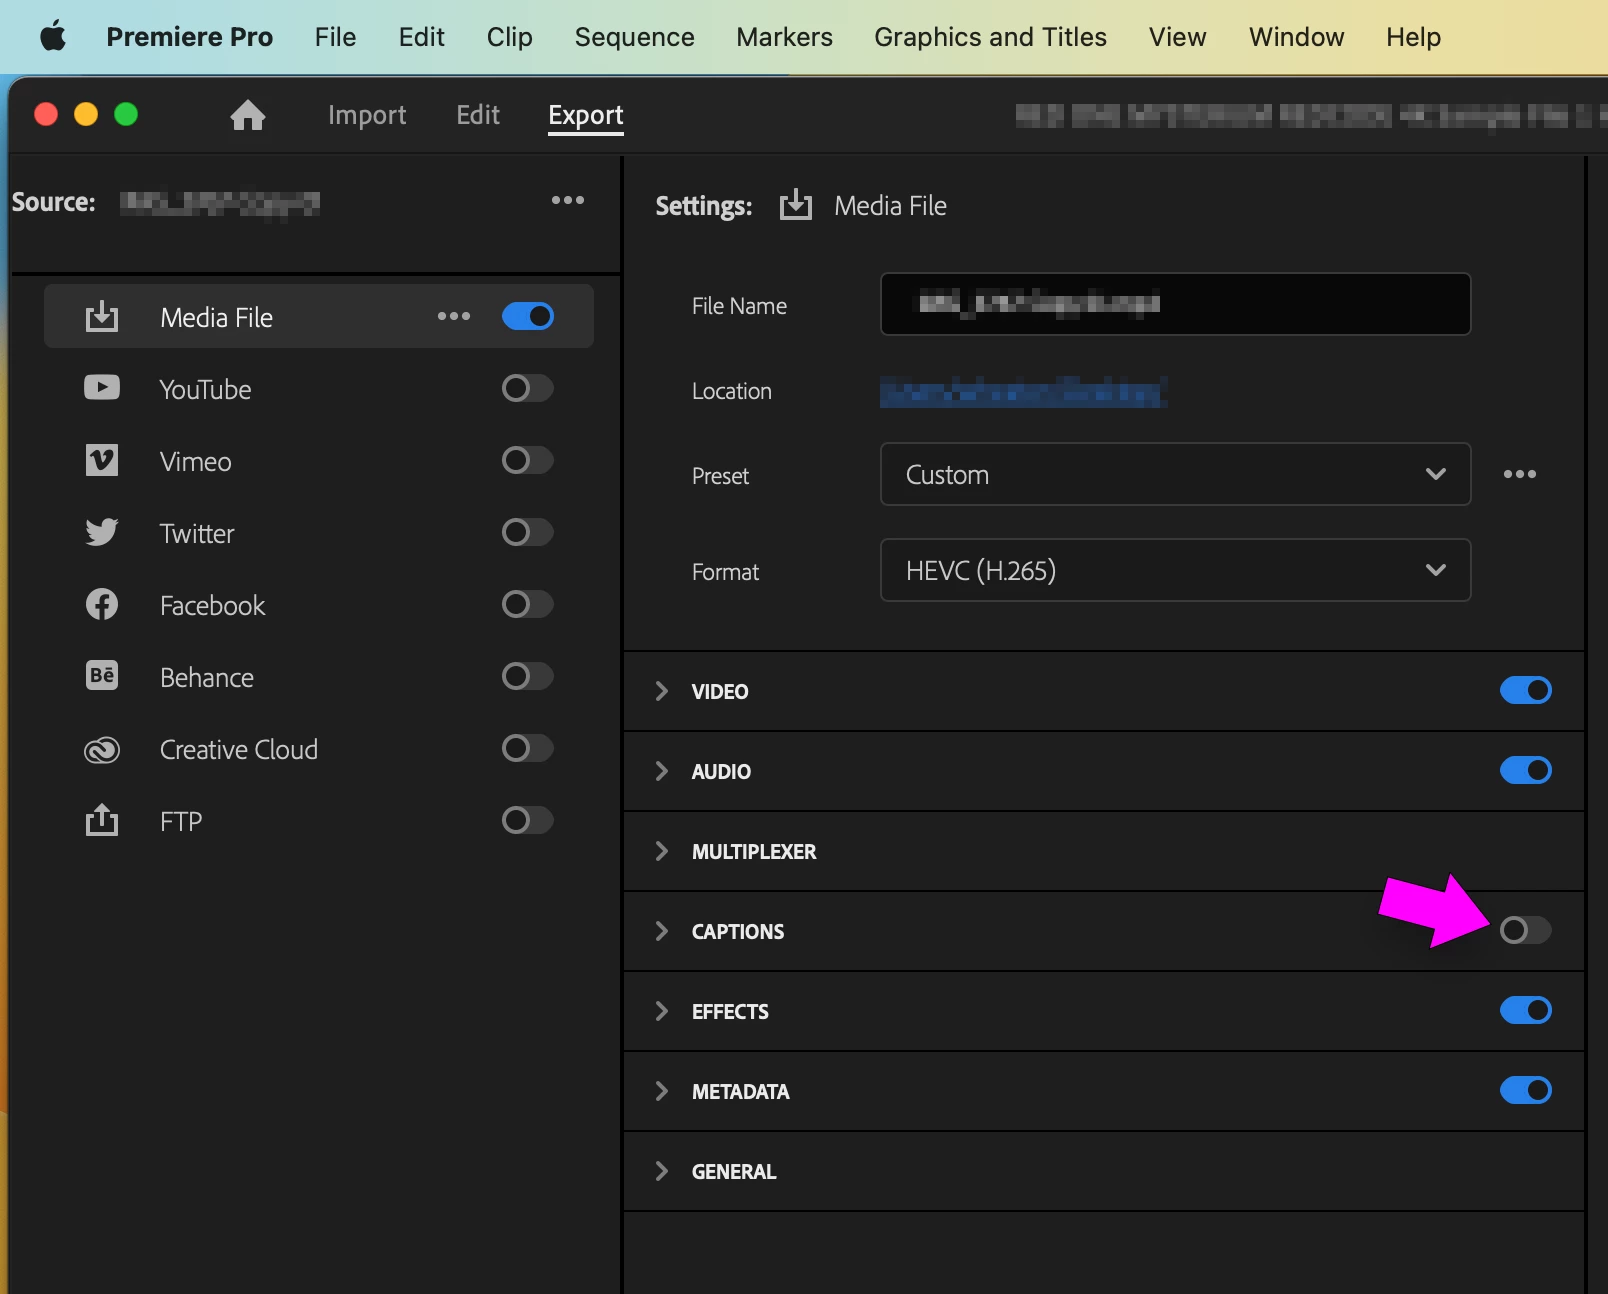Open the Premiere Pro application menu
Screen dimensions: 1608x1294
click(189, 37)
